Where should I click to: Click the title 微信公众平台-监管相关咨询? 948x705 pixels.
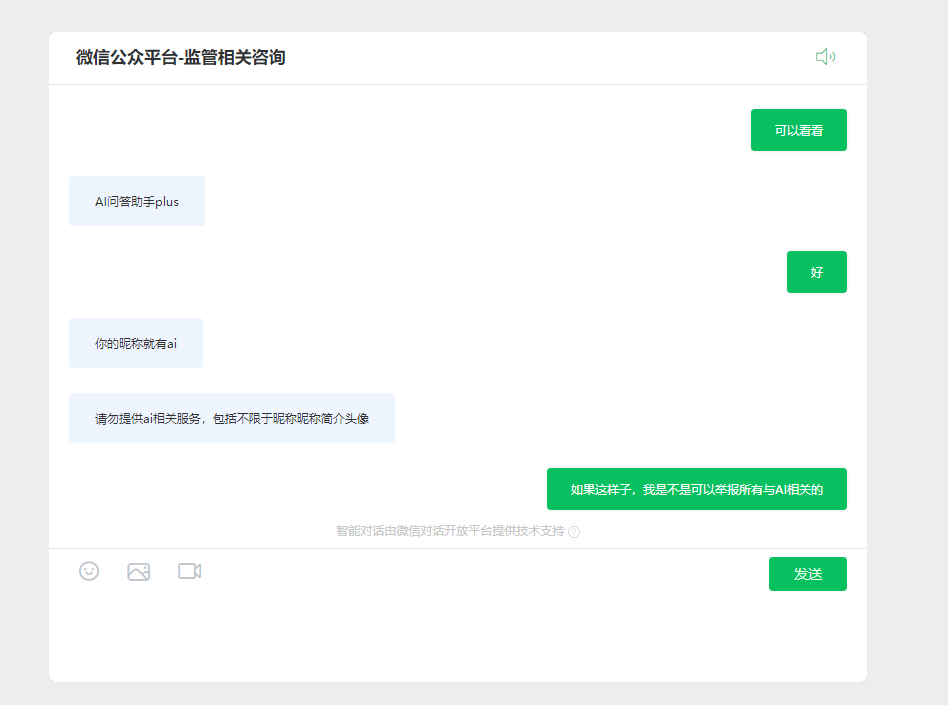point(180,57)
